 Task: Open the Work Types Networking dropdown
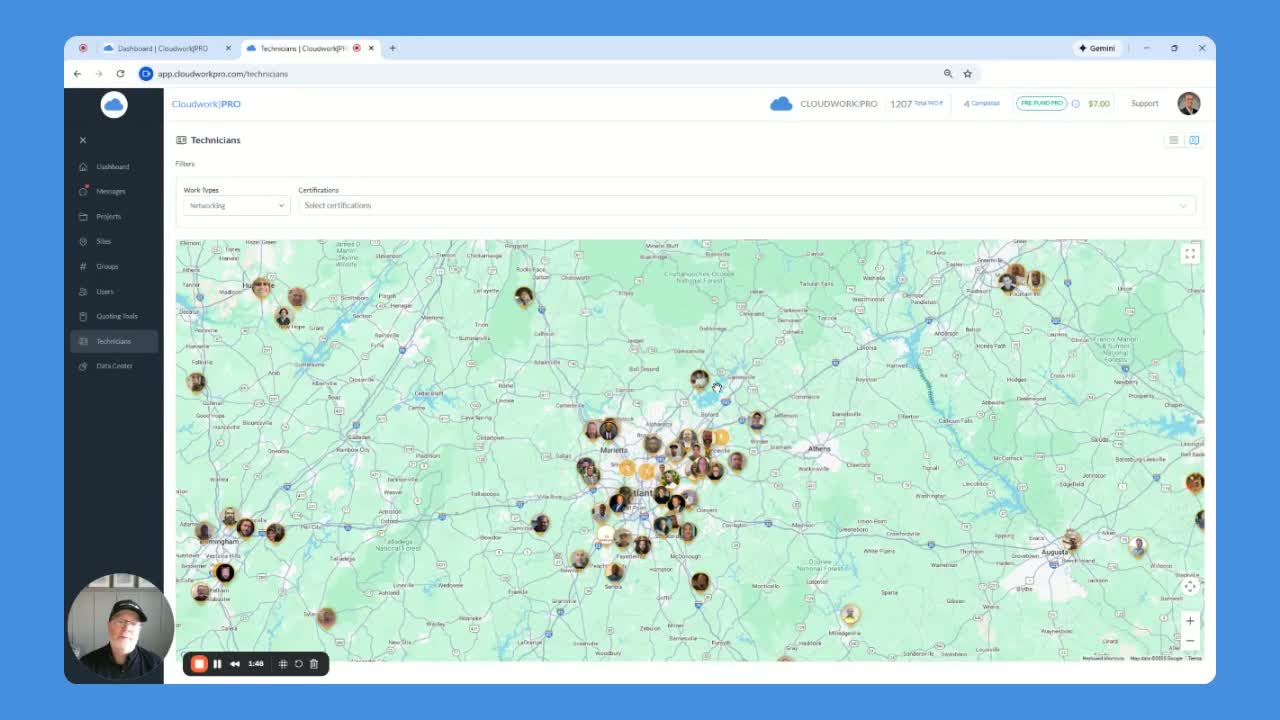tap(236, 205)
